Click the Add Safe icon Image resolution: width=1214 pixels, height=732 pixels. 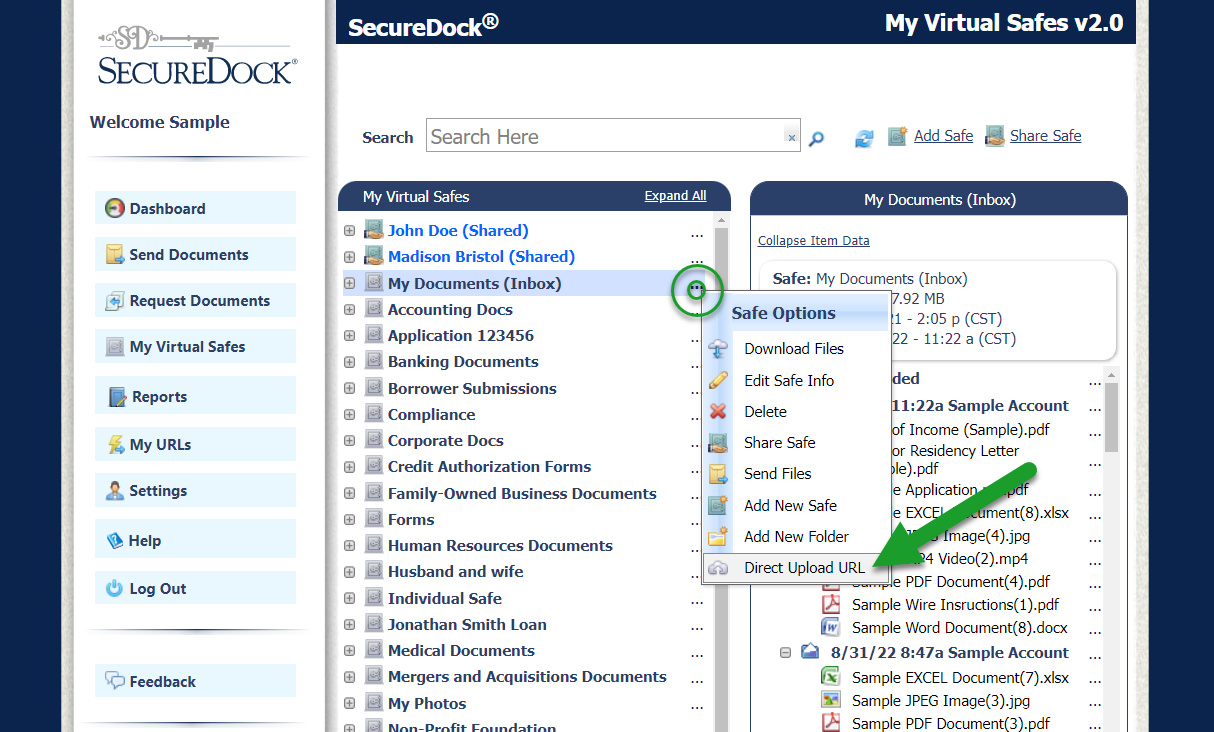tap(897, 136)
